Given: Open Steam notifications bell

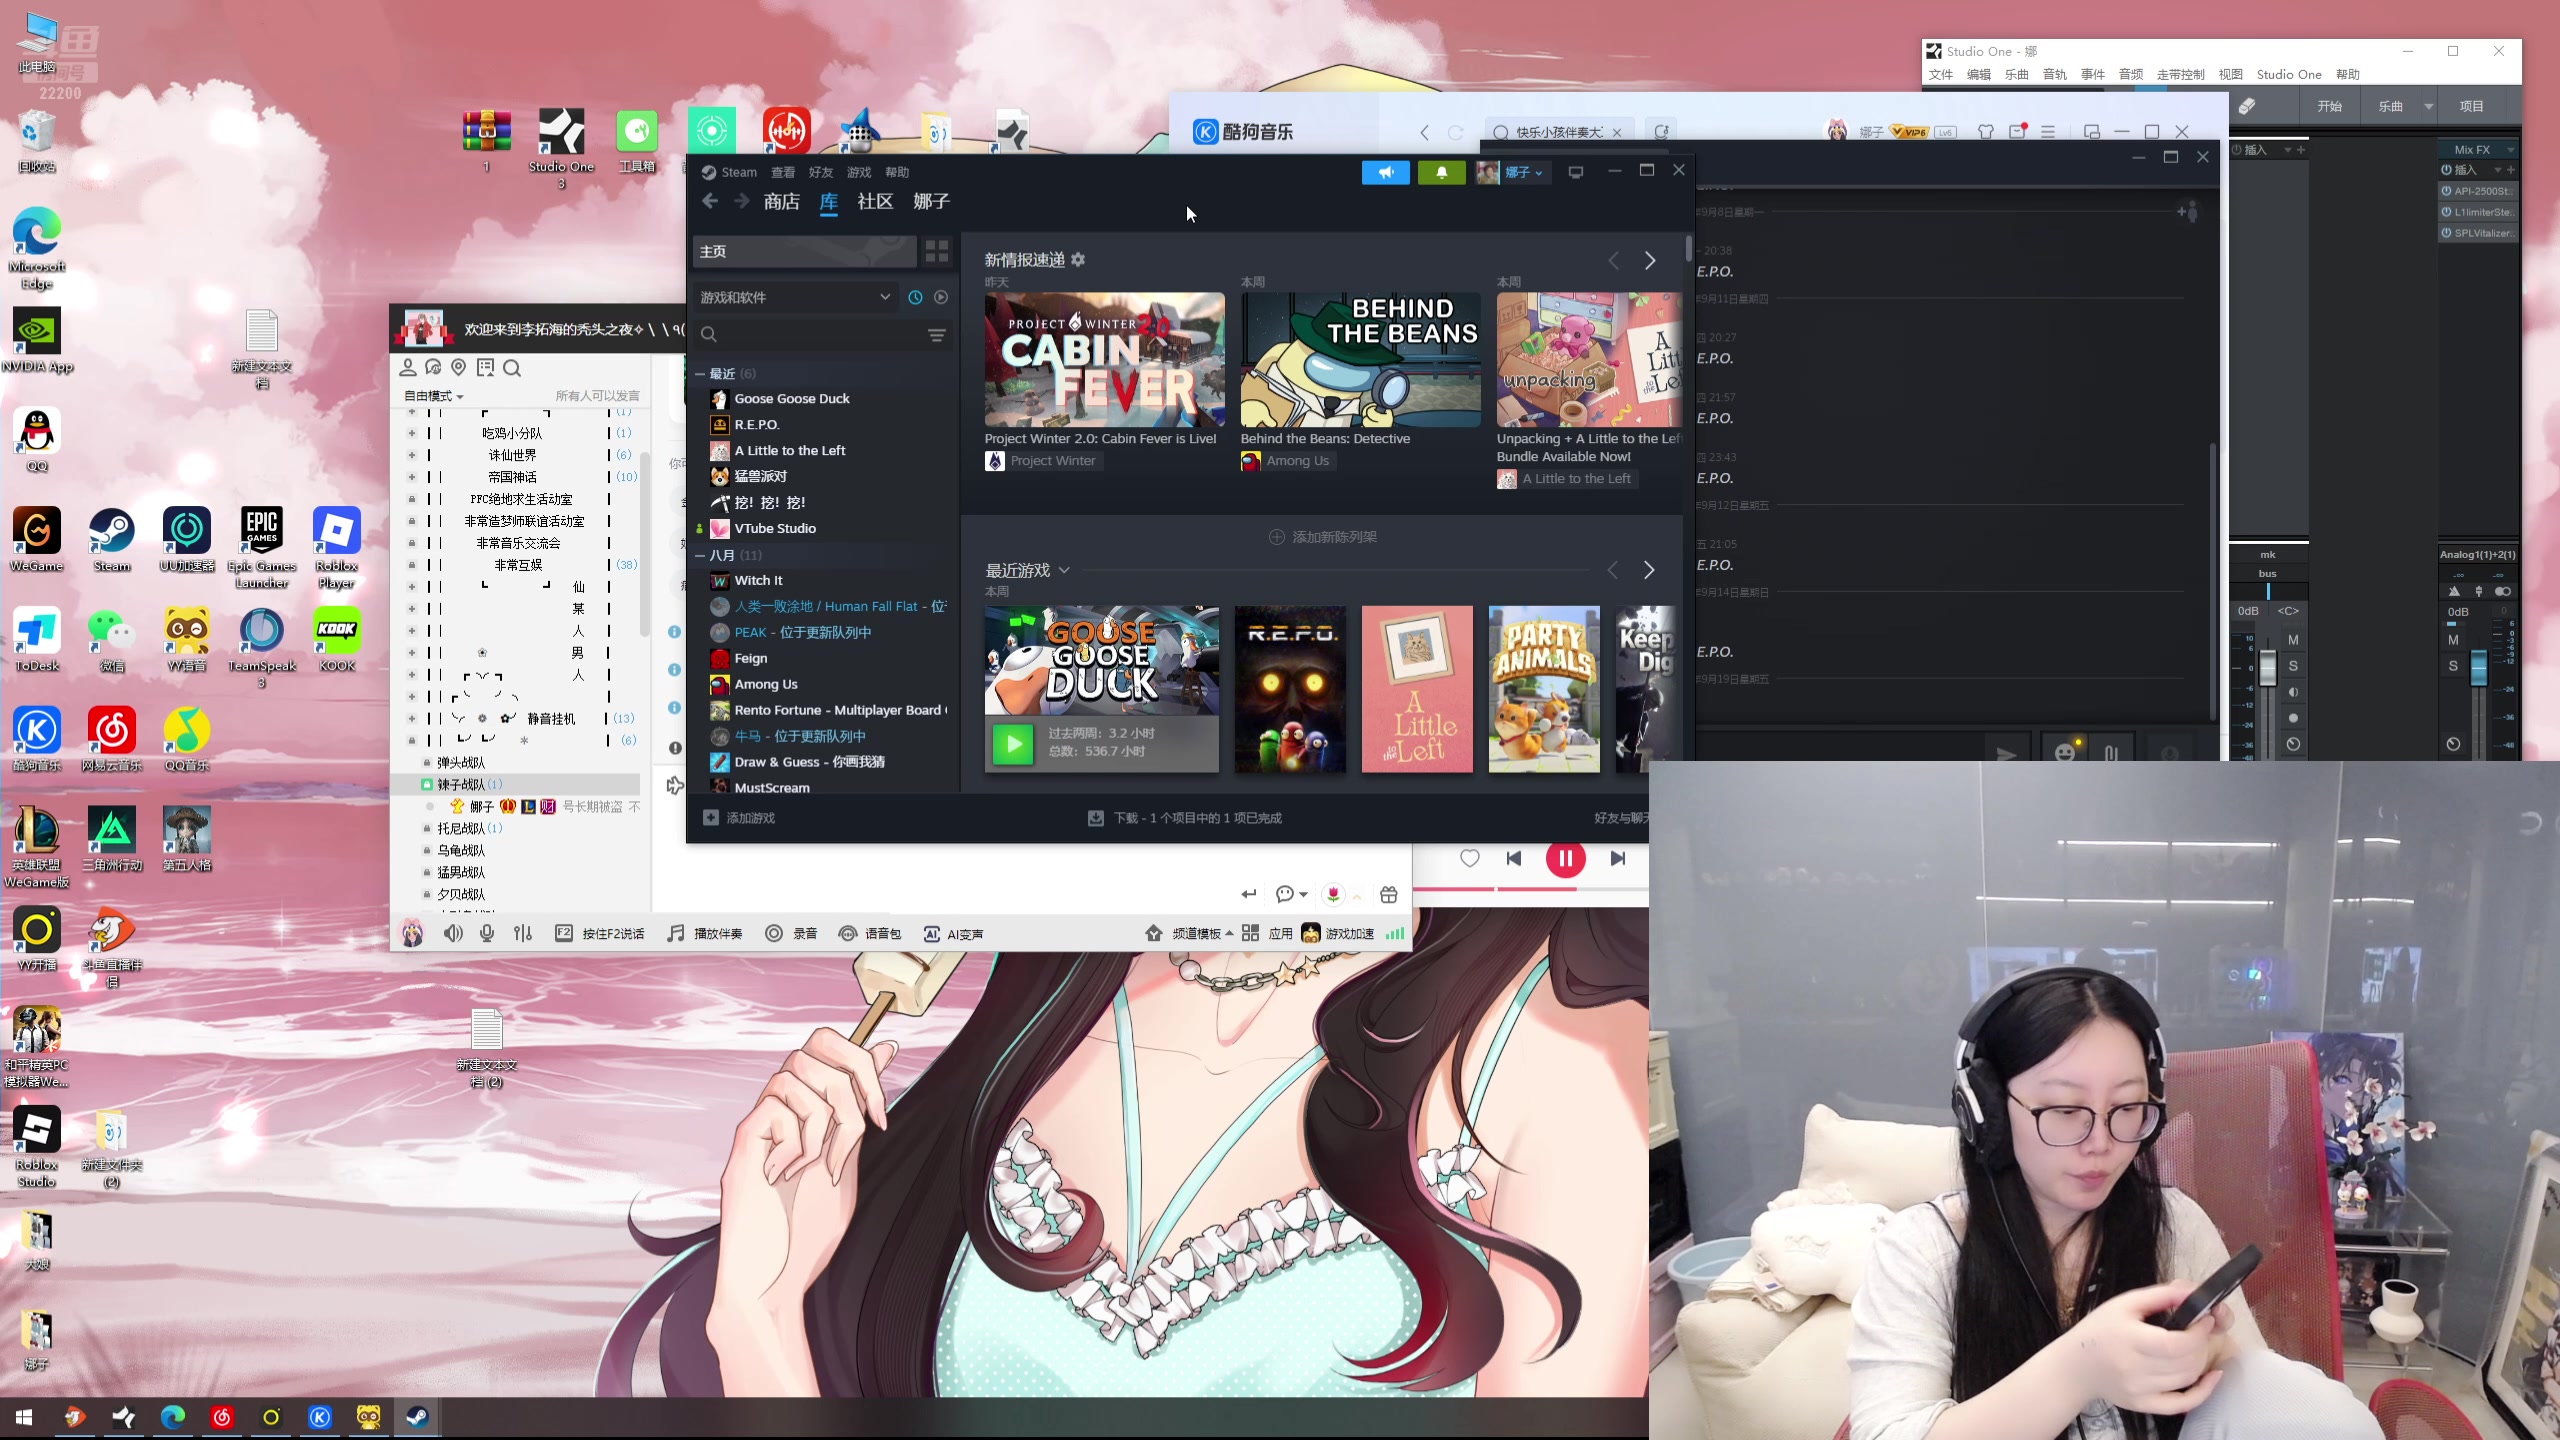Looking at the screenshot, I should coord(1441,172).
